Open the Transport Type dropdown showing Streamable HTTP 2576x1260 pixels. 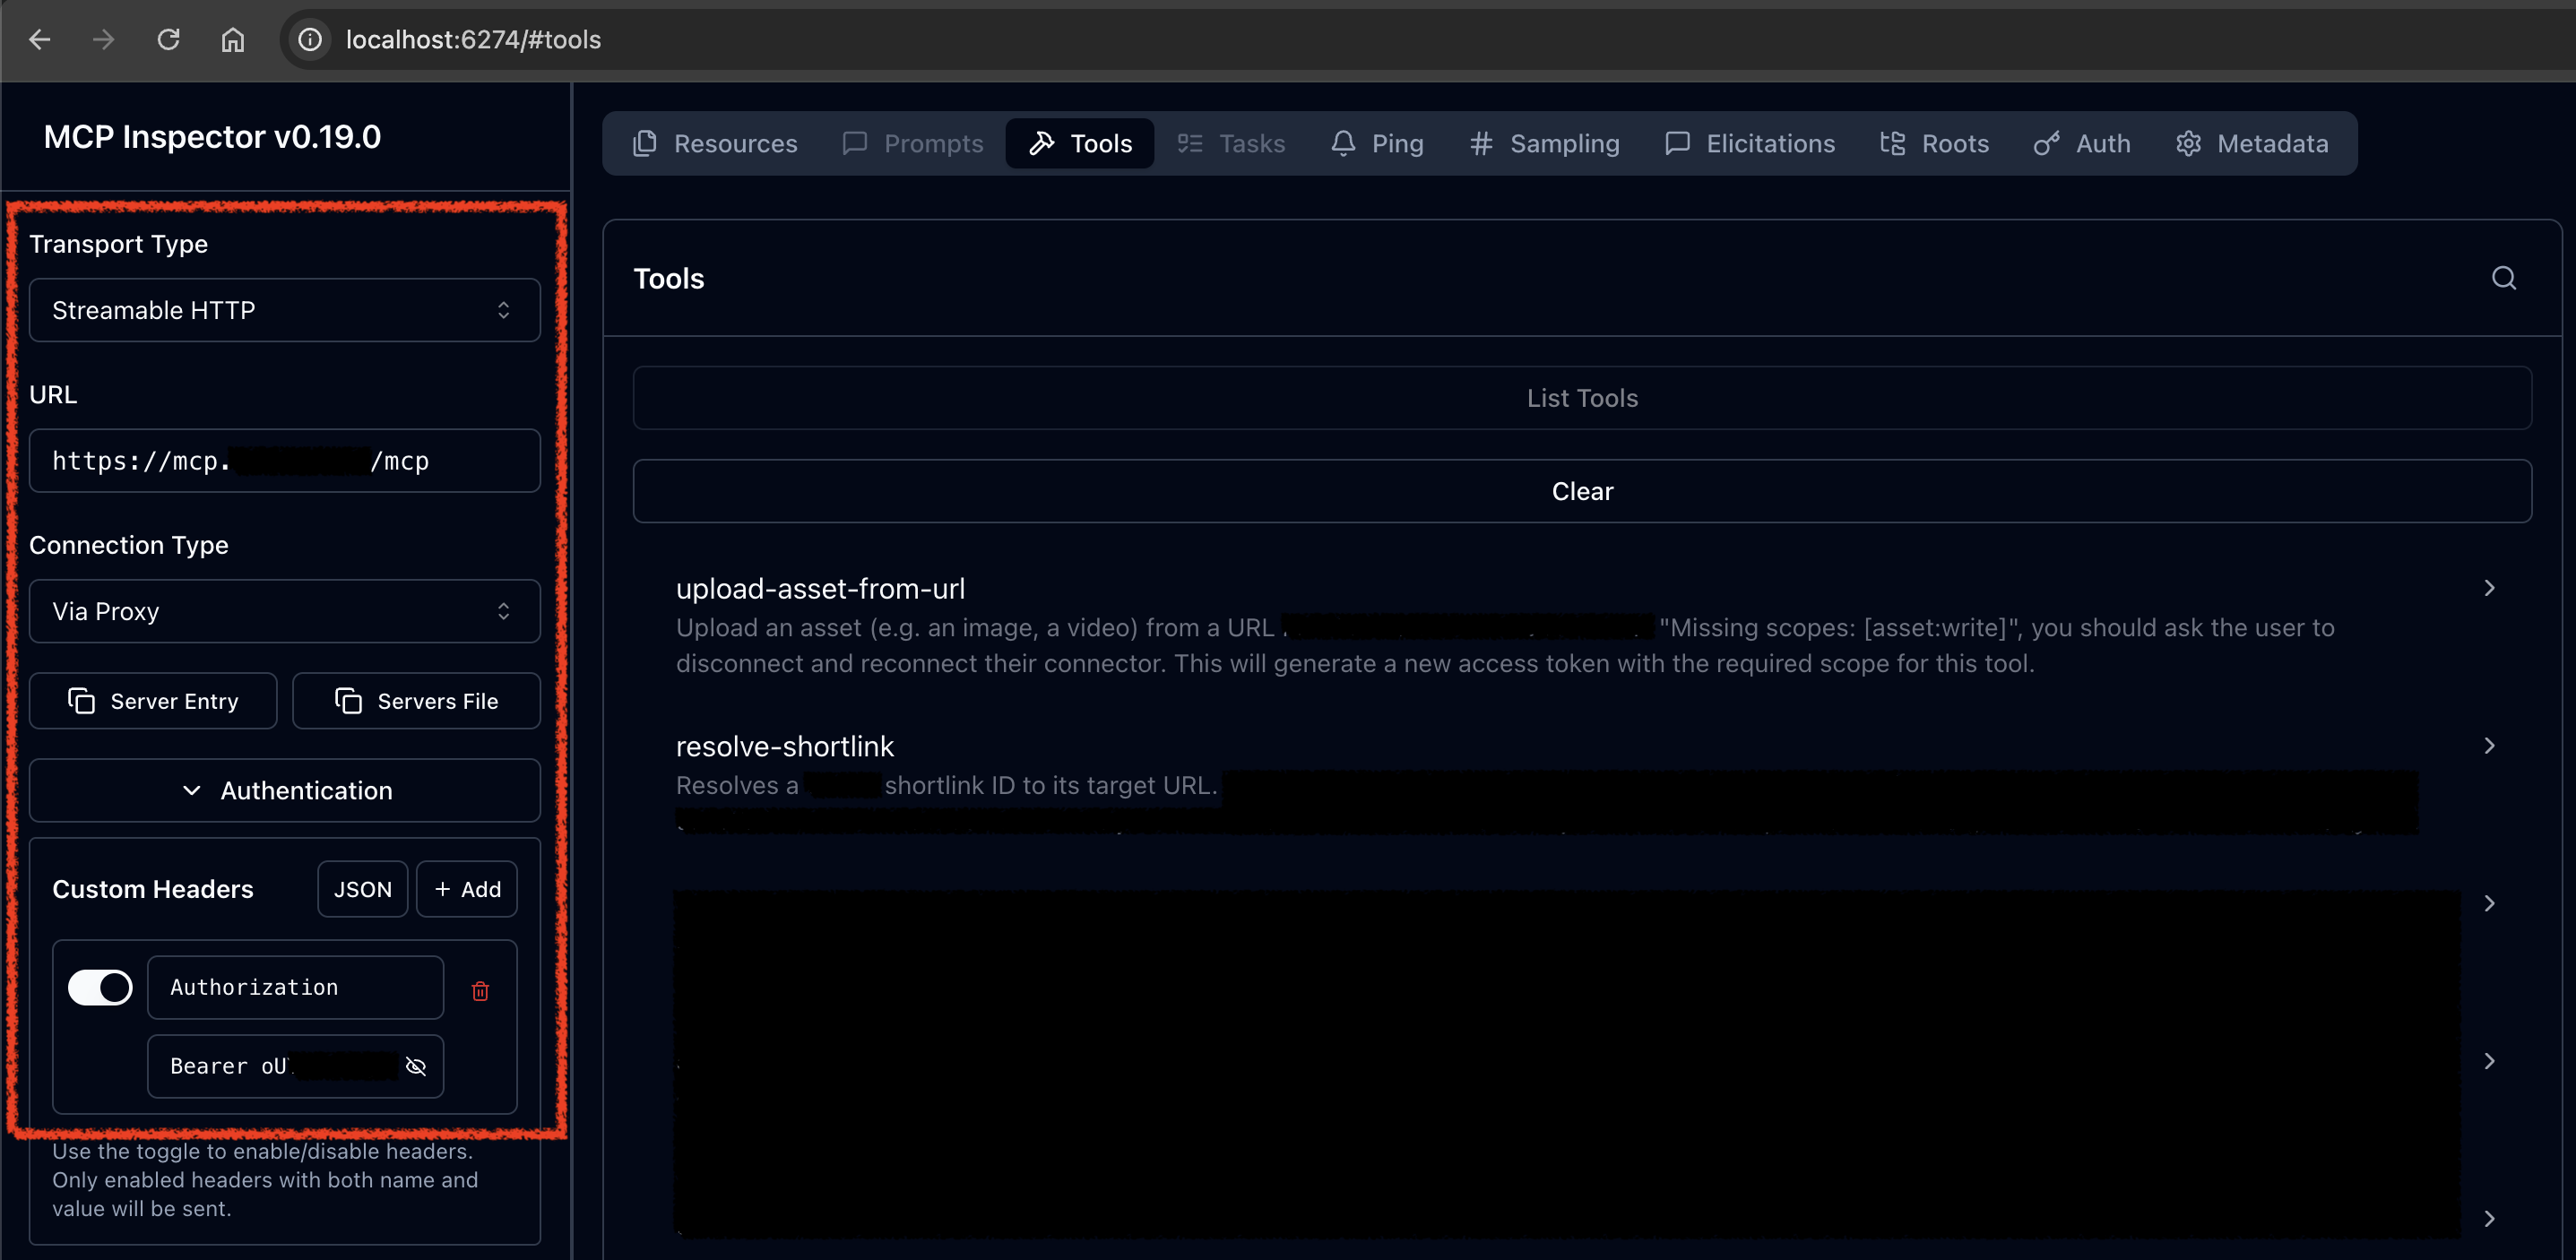(x=285, y=310)
